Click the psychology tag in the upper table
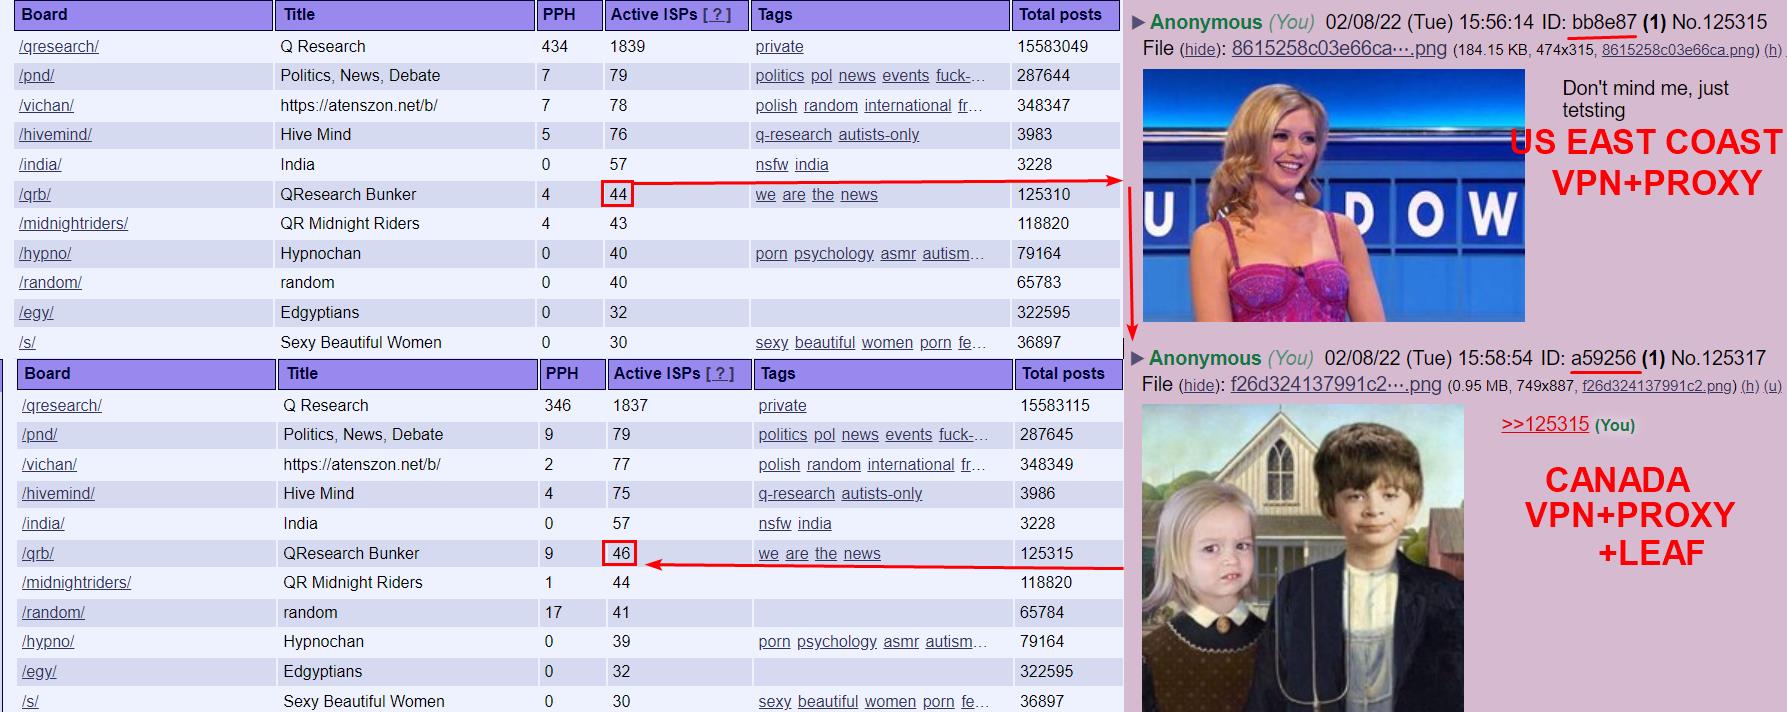The height and width of the screenshot is (712, 1787). 834,254
